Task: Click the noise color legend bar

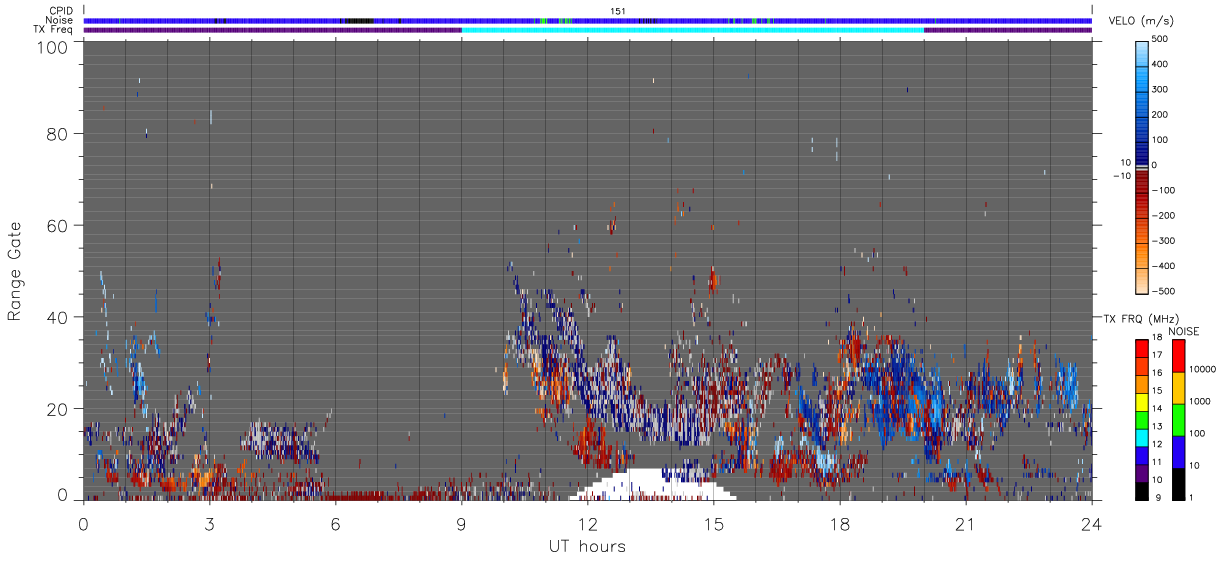Action: click(x=1178, y=419)
